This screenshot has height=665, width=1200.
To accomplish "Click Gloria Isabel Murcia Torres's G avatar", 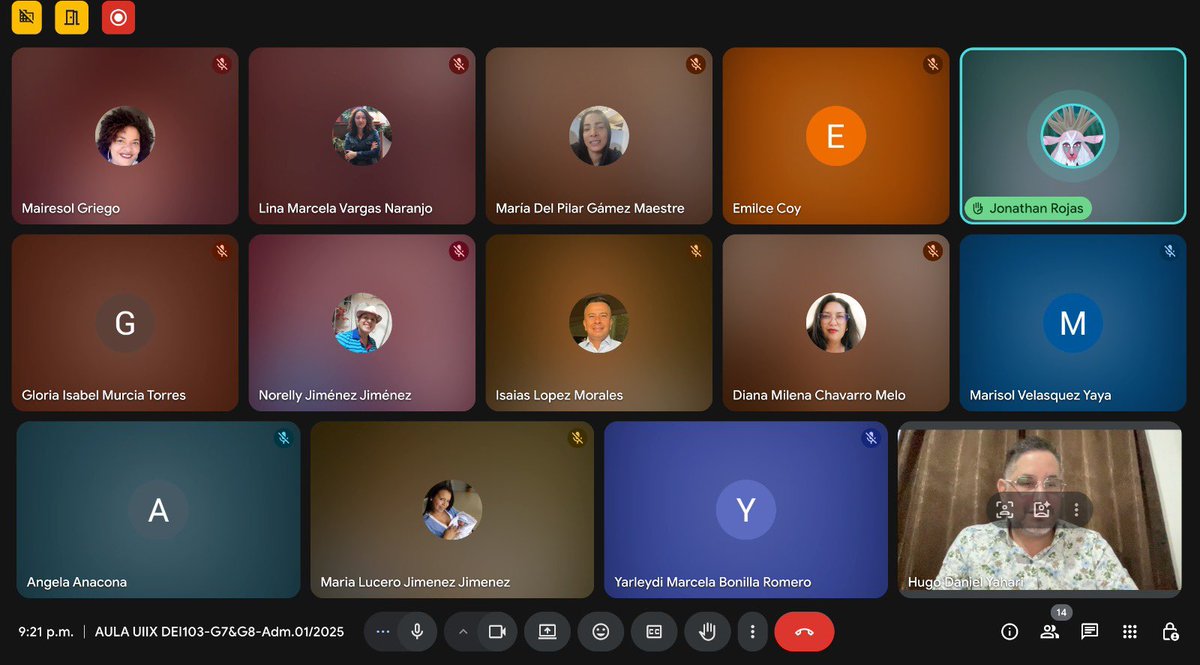I will pos(125,323).
